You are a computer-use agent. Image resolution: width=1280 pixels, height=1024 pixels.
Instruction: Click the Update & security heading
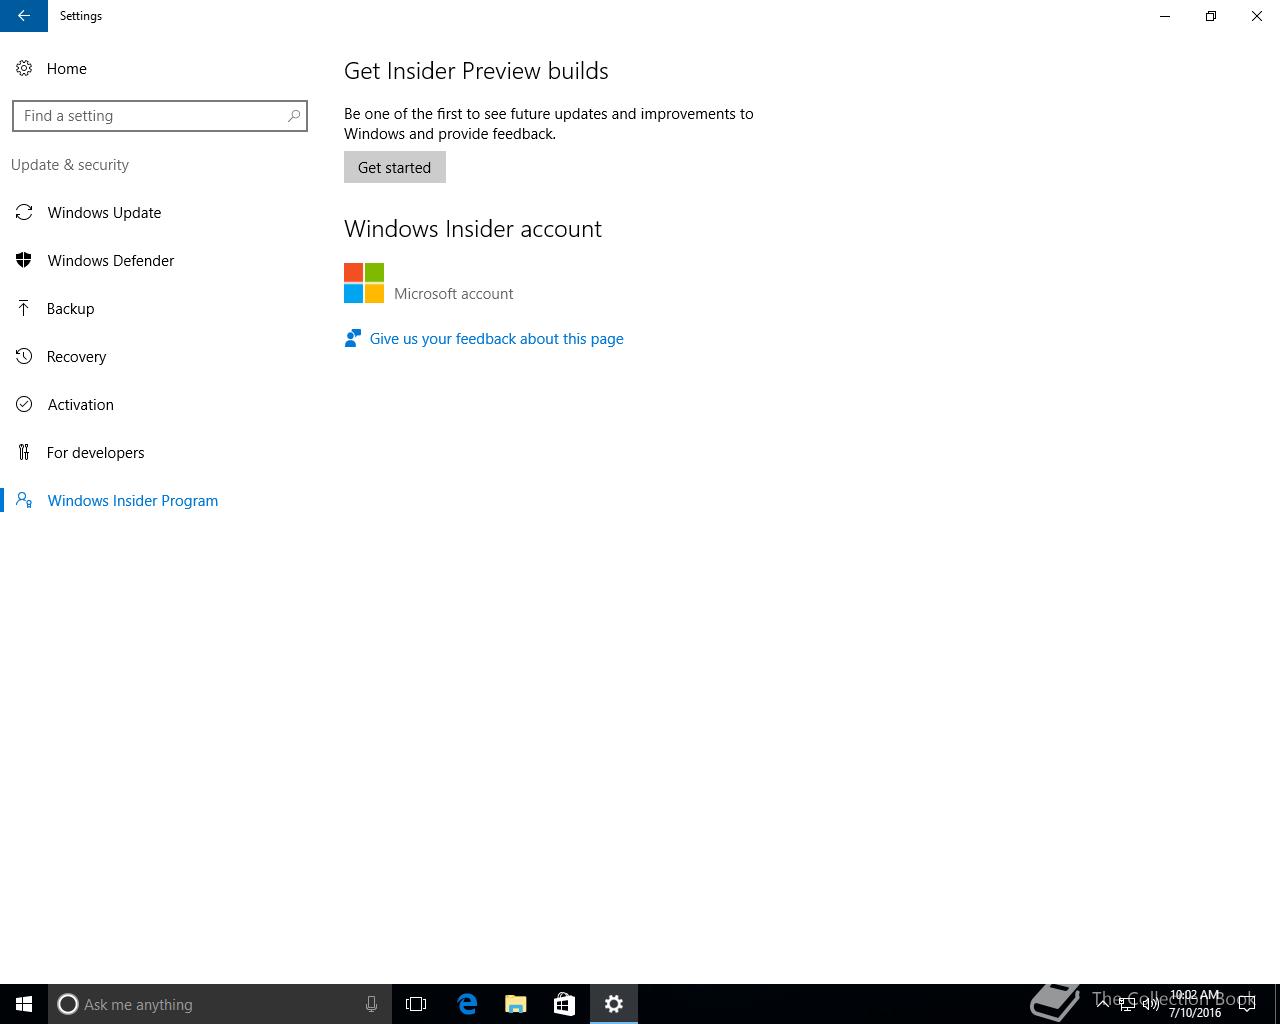coord(70,165)
